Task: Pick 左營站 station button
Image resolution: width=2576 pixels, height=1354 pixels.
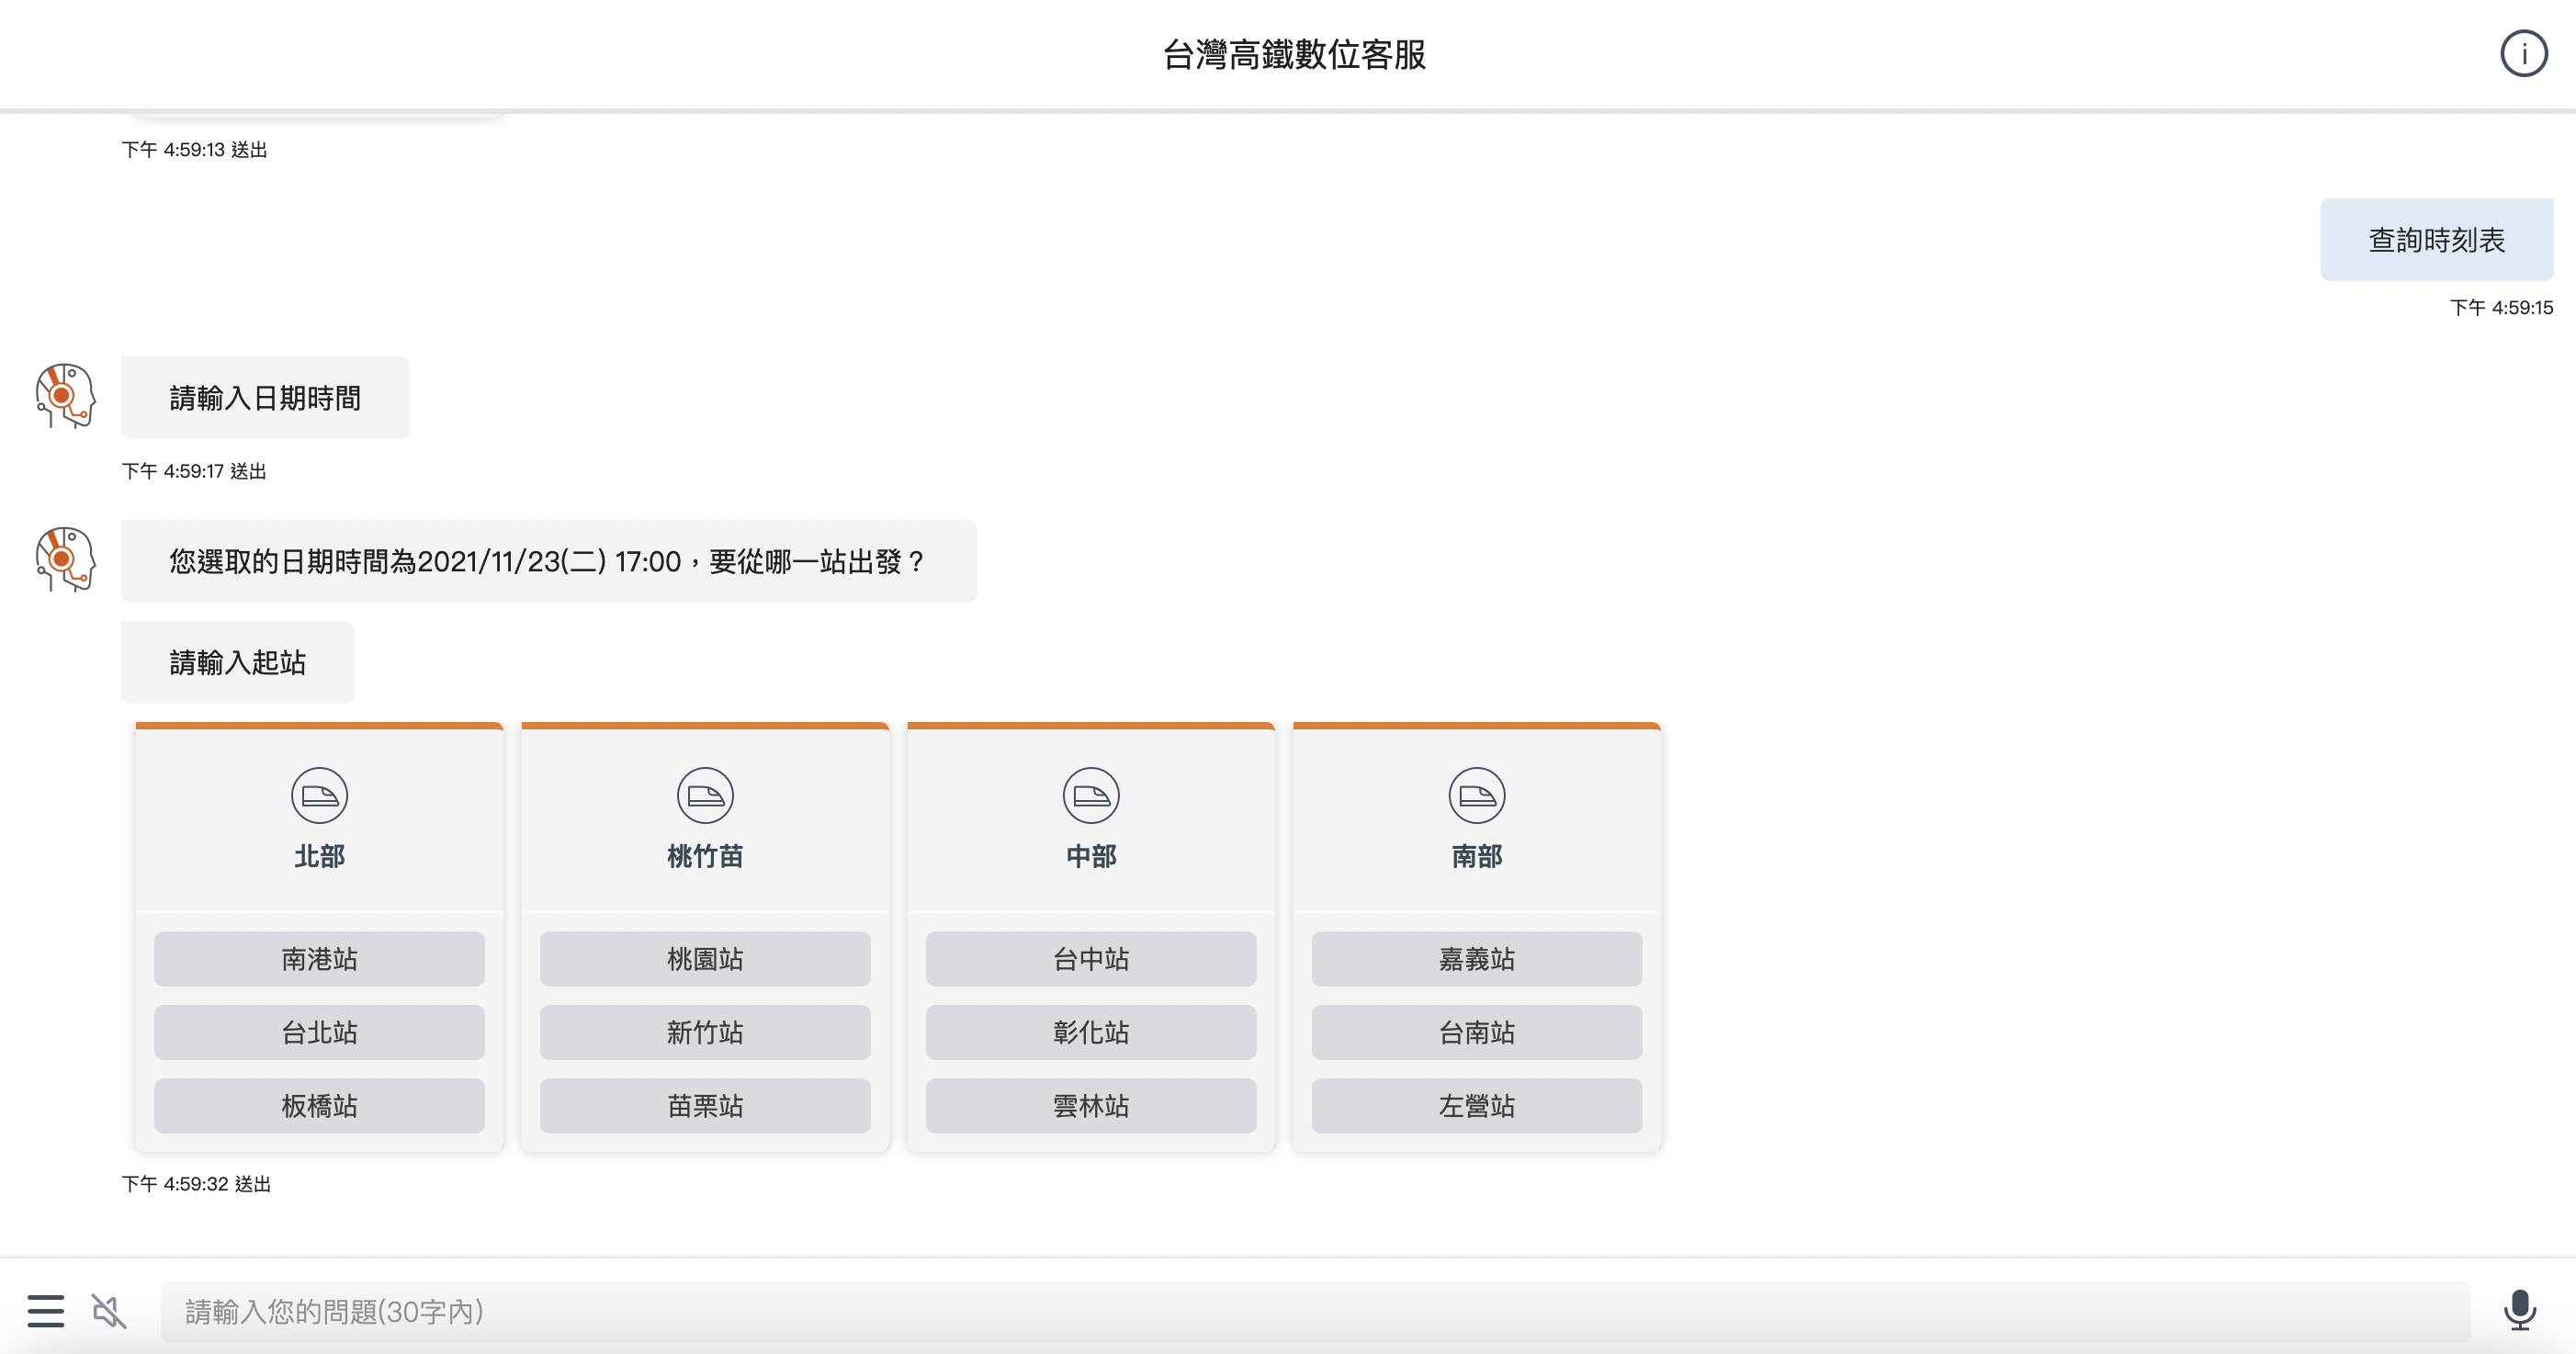Action: coord(1476,1105)
